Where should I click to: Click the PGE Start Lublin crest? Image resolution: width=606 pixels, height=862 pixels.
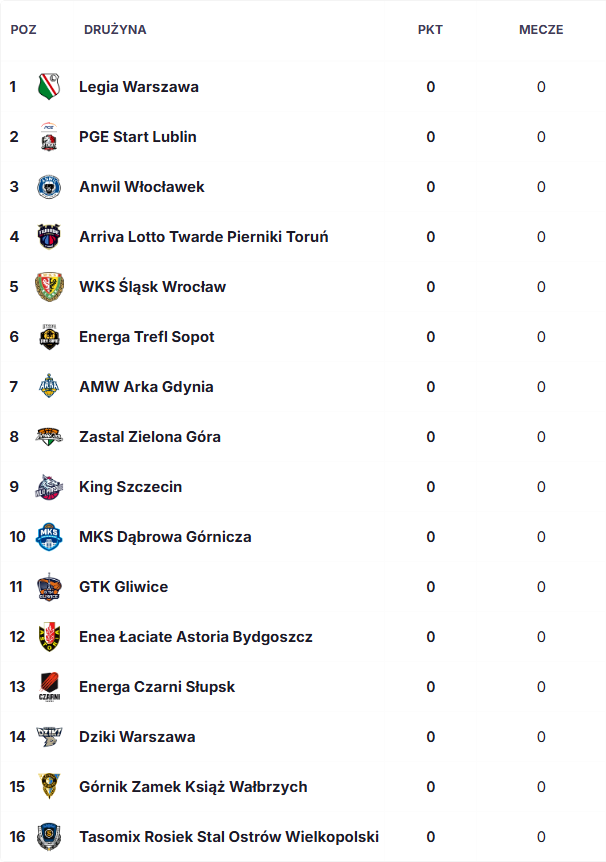pyautogui.click(x=49, y=136)
